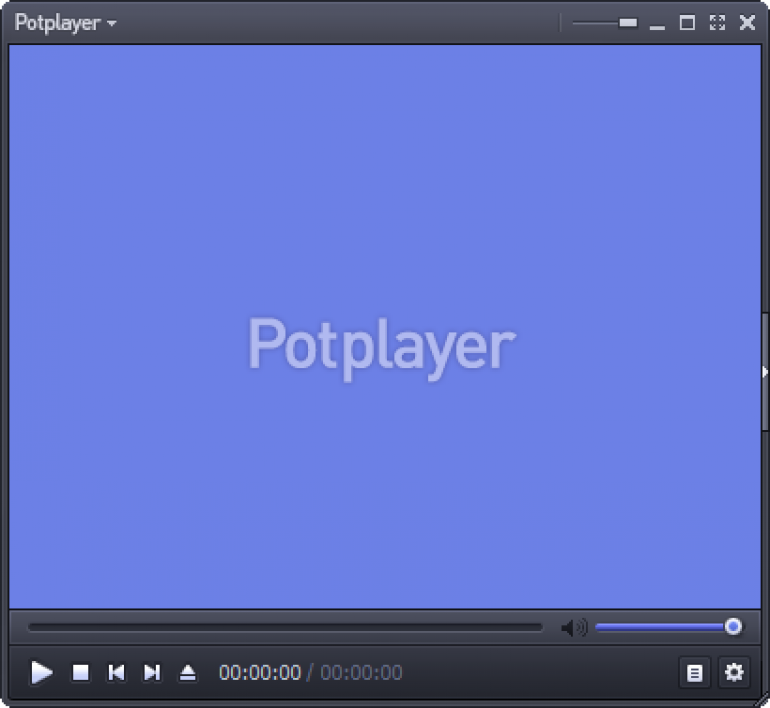Click the playback seek bar
The width and height of the screenshot is (770, 708).
coord(285,627)
